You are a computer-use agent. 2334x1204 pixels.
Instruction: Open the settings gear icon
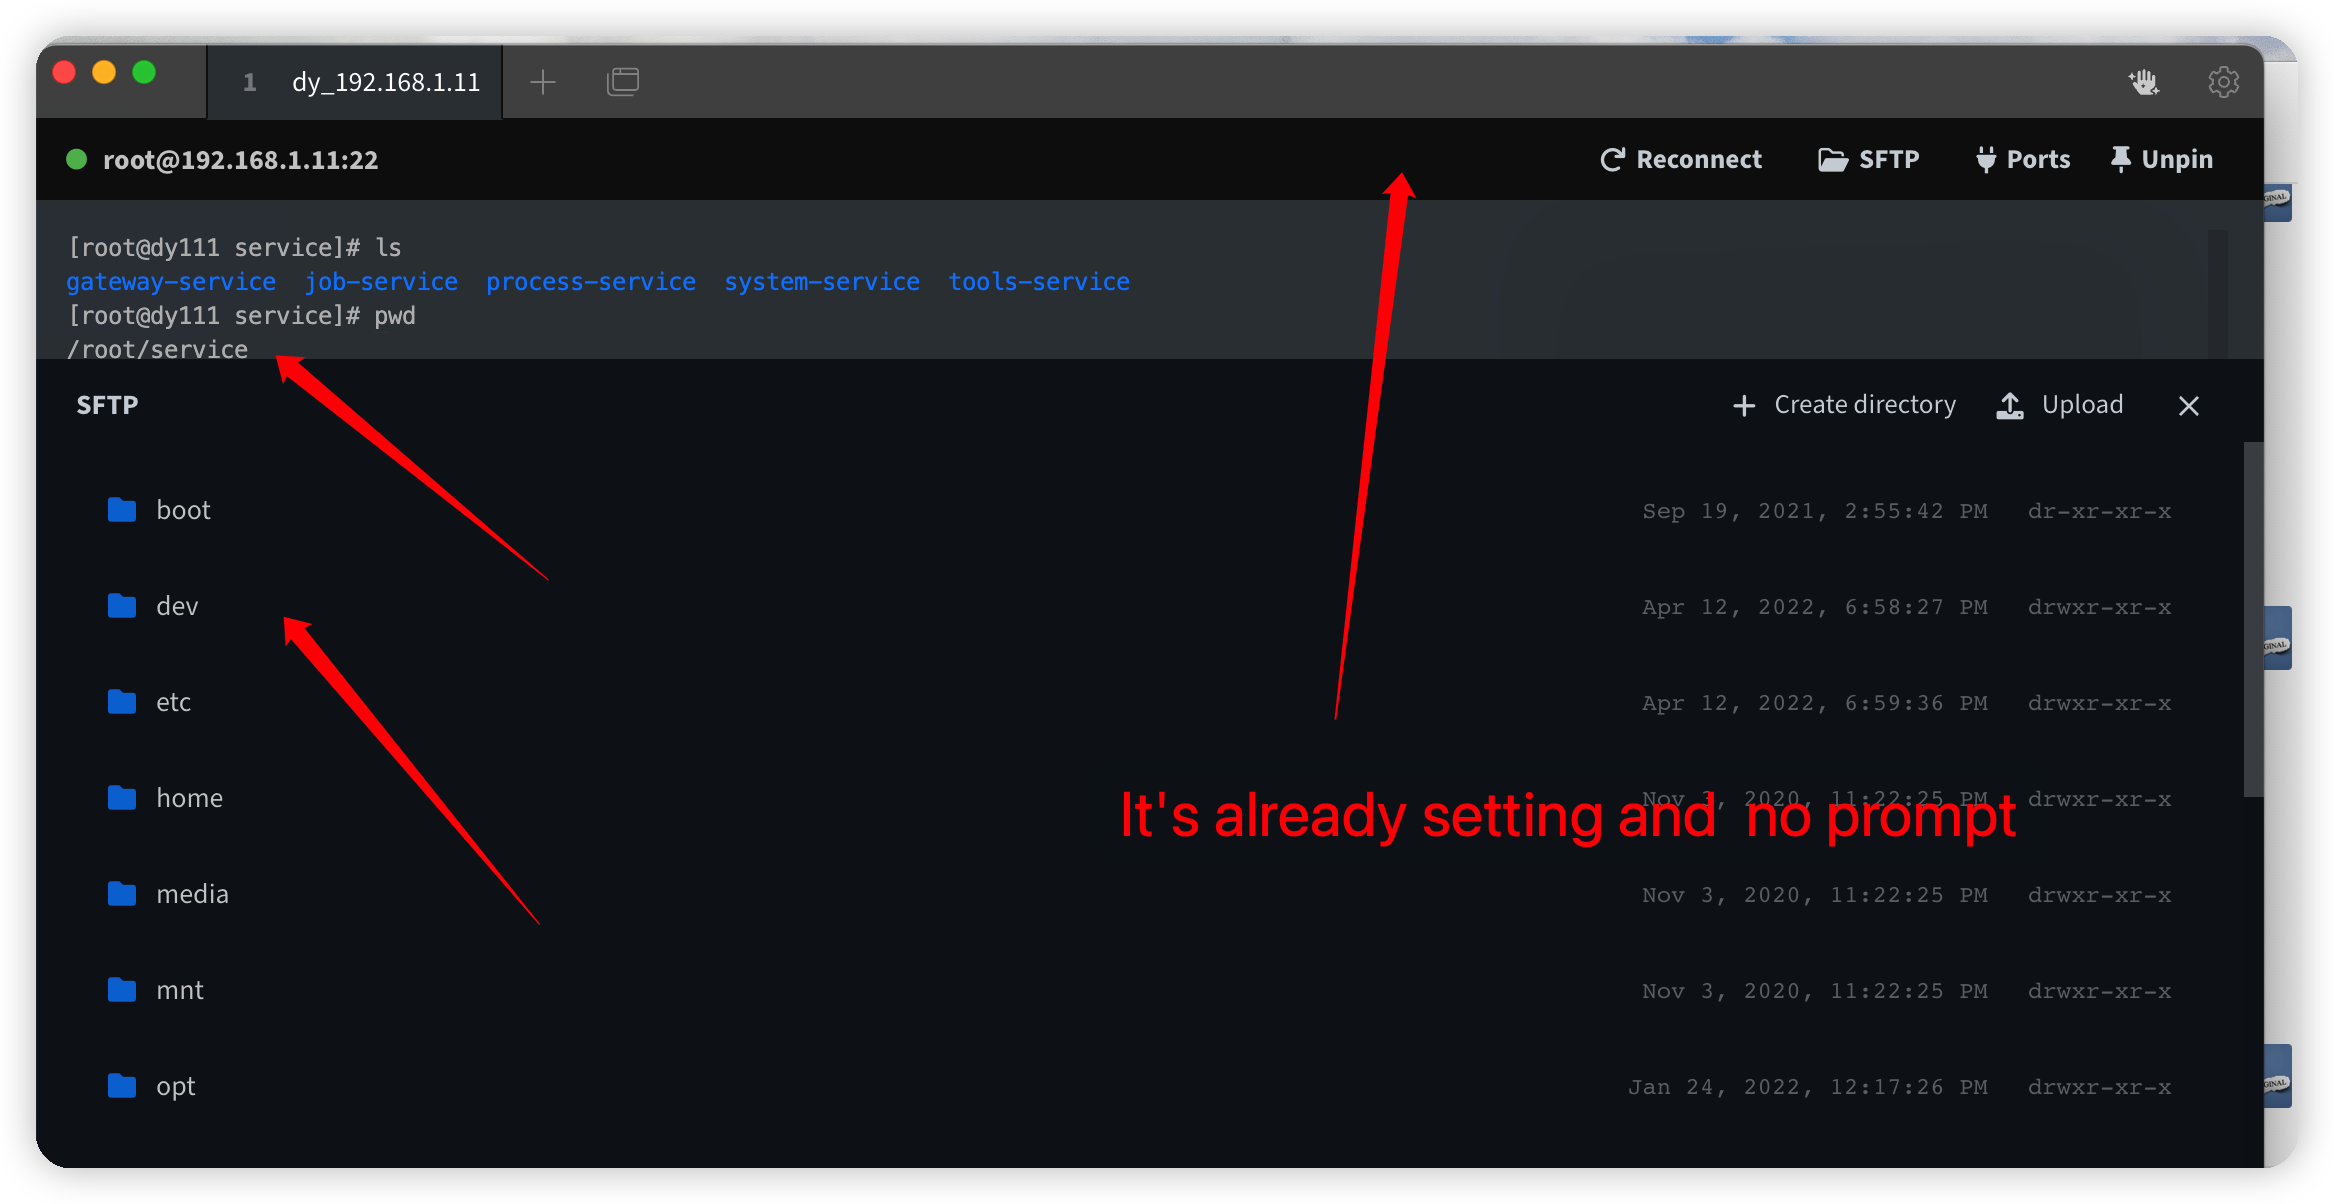tap(2223, 82)
